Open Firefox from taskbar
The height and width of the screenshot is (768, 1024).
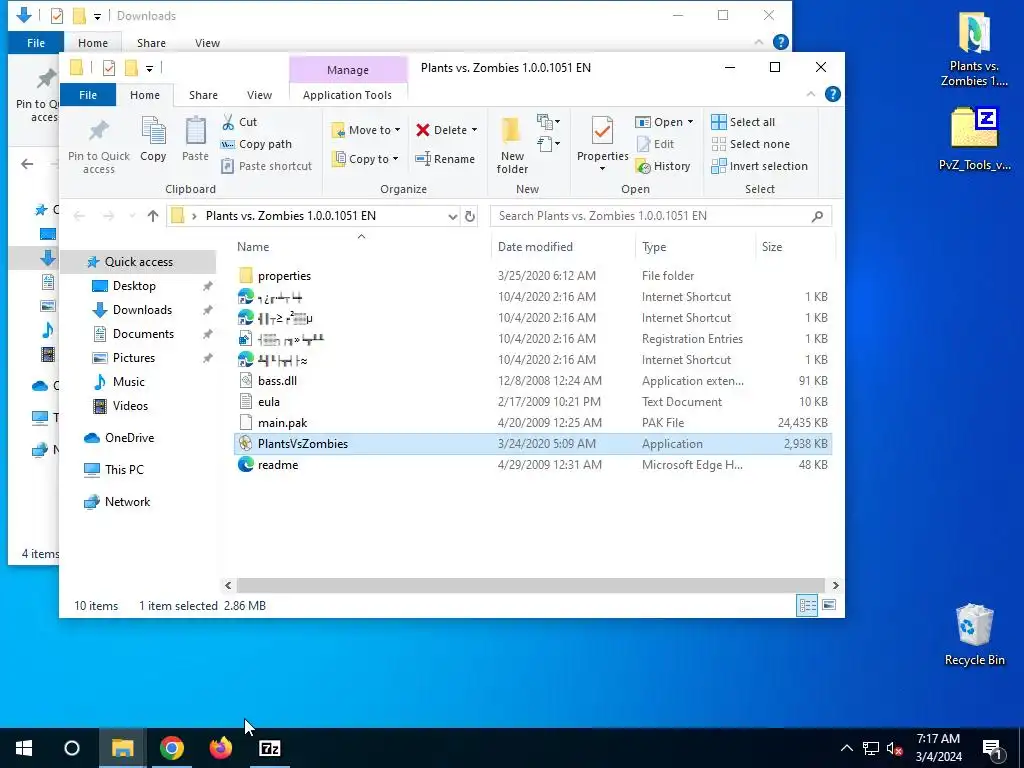221,748
